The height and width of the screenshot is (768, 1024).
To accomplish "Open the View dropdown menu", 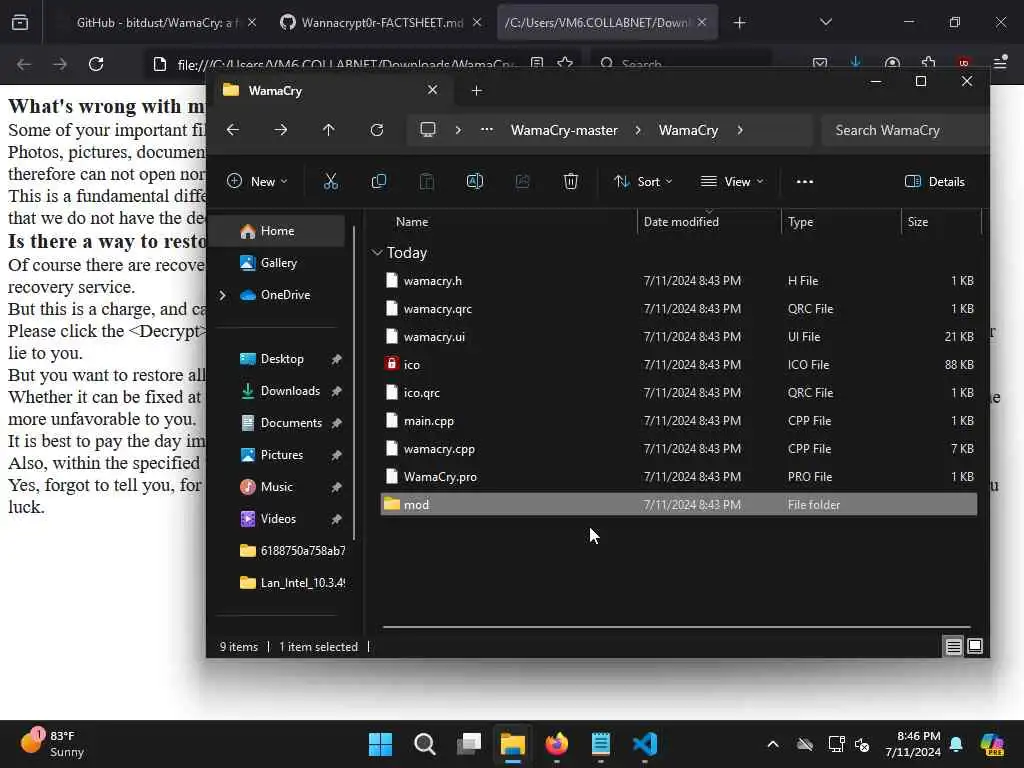I will [x=731, y=182].
